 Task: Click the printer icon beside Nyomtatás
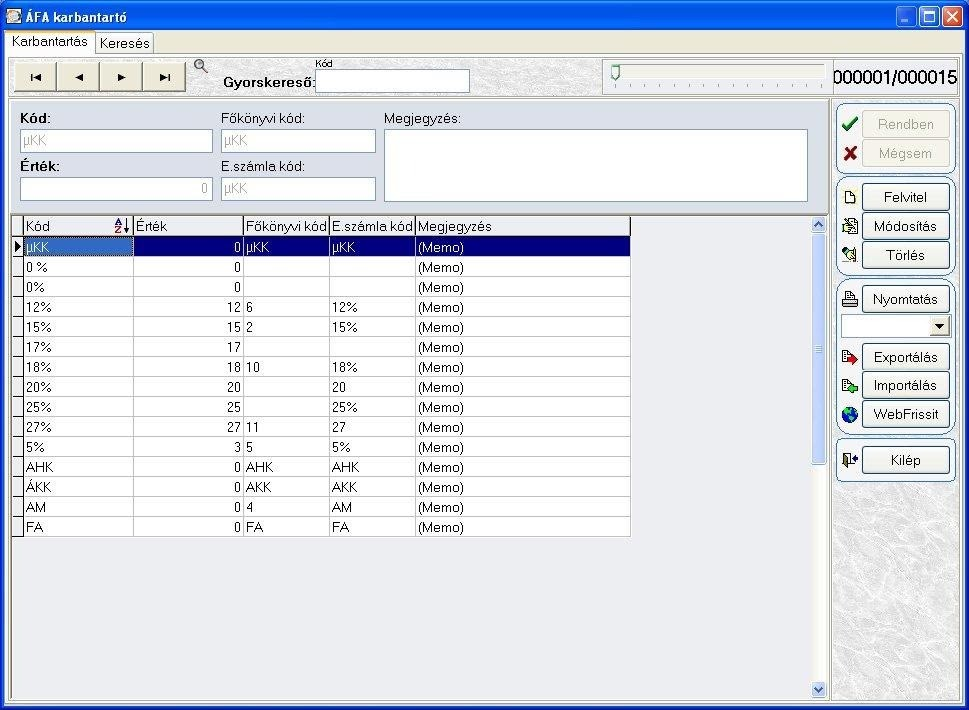[850, 300]
